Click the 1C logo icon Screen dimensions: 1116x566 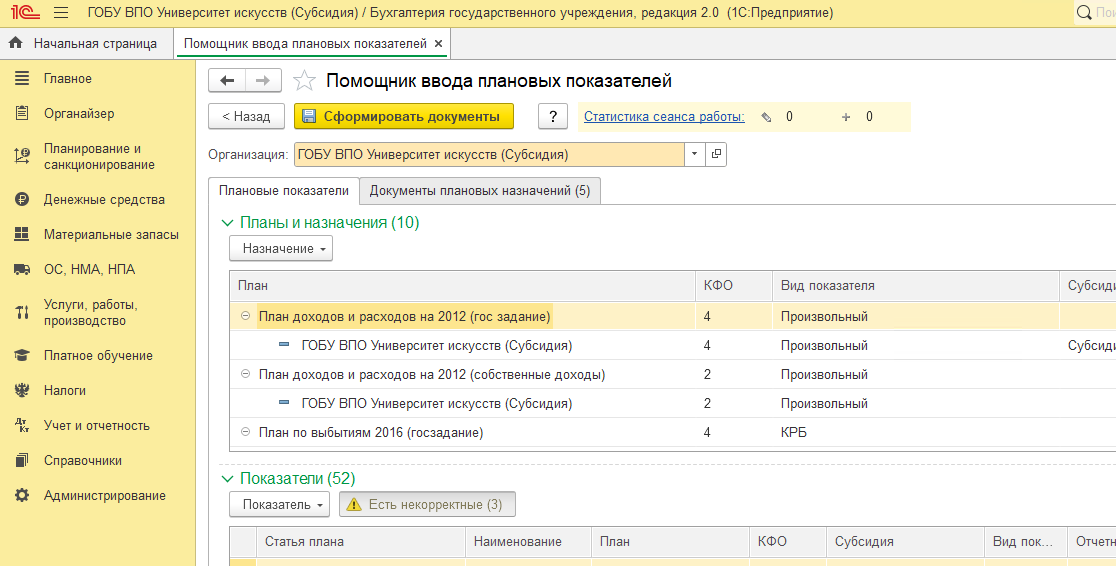[25, 13]
